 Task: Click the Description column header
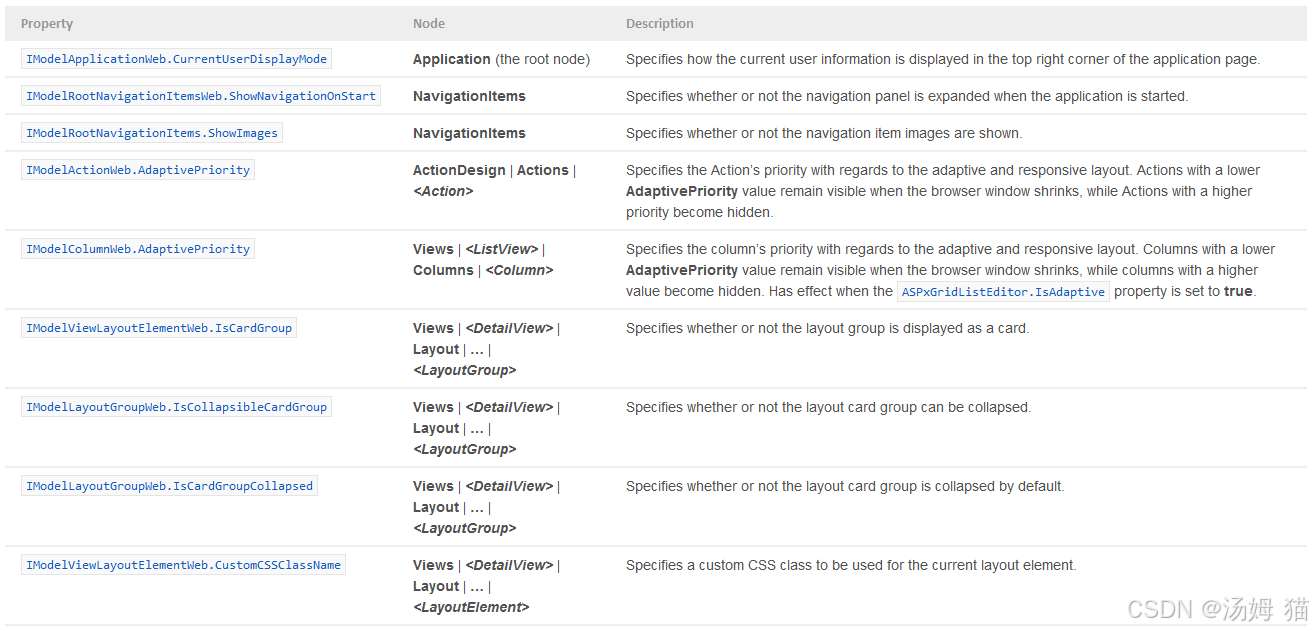[660, 23]
